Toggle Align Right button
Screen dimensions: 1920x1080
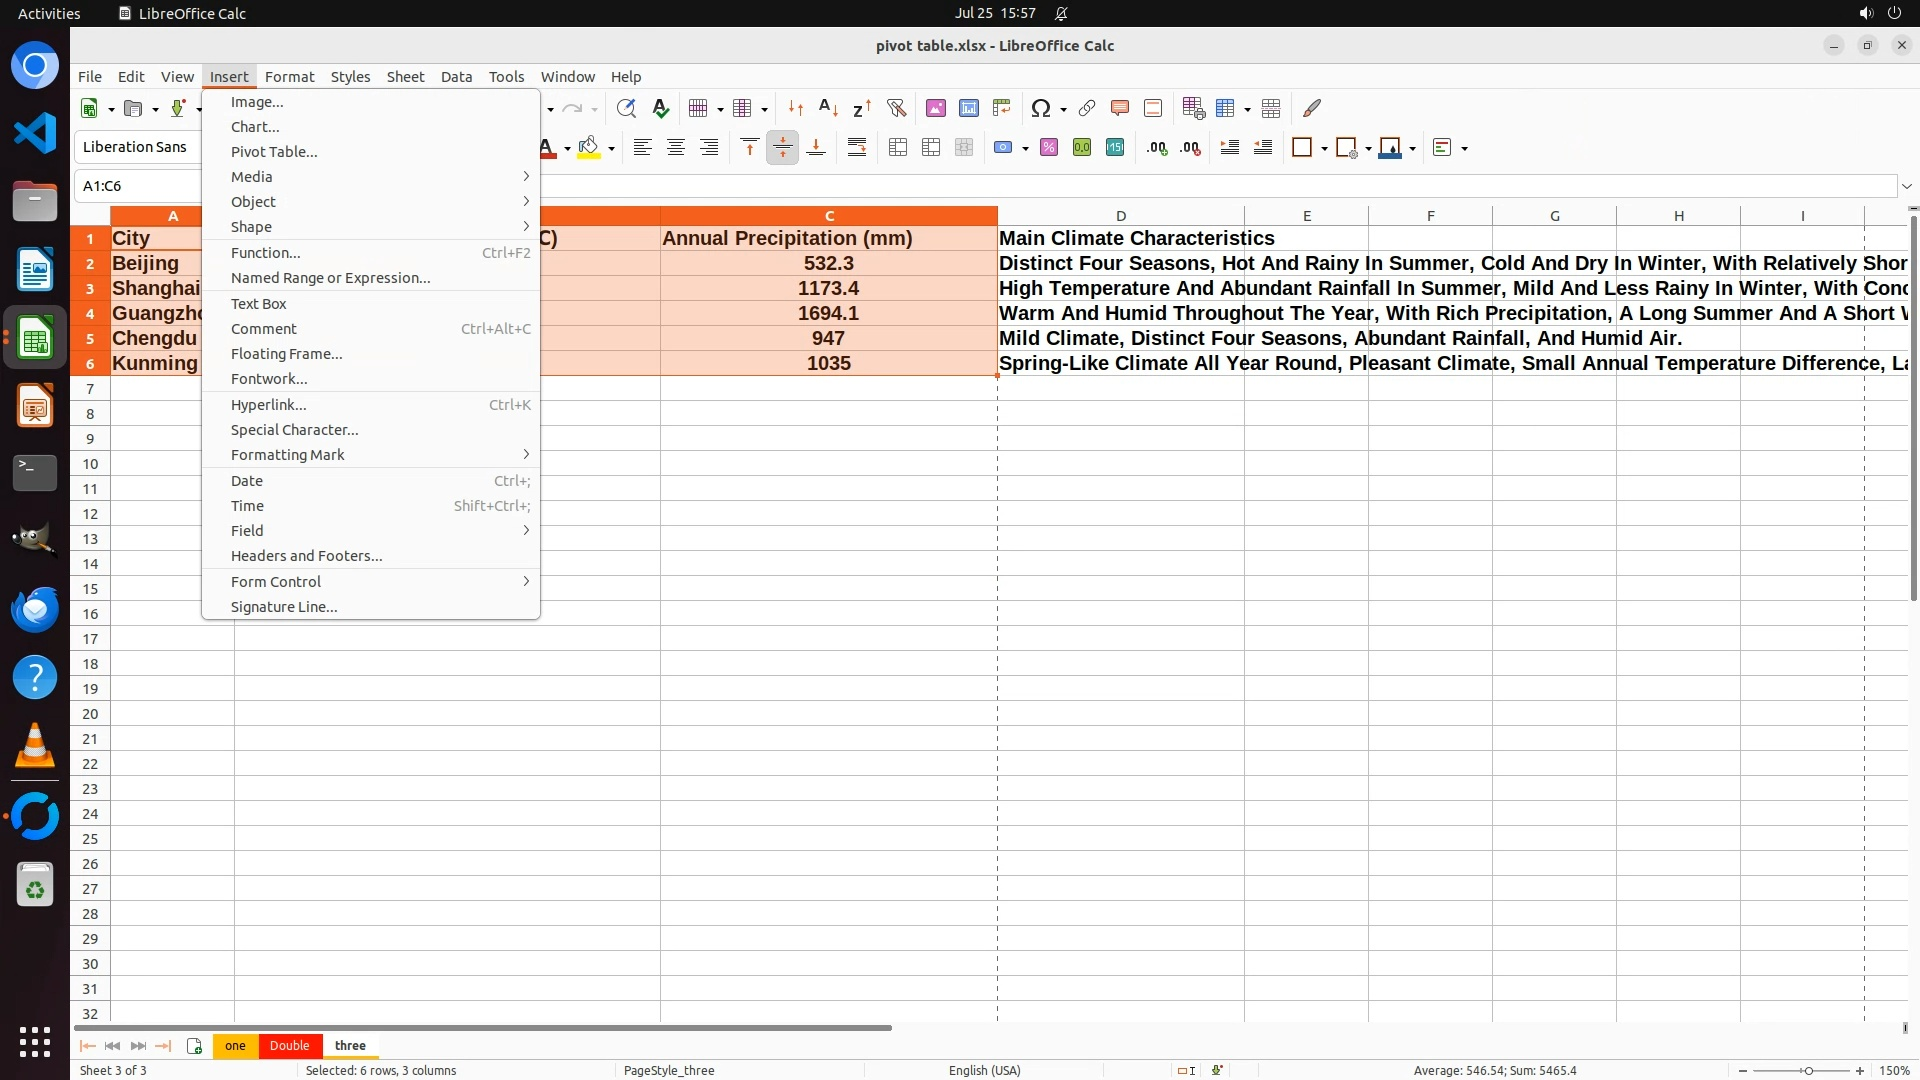click(708, 148)
